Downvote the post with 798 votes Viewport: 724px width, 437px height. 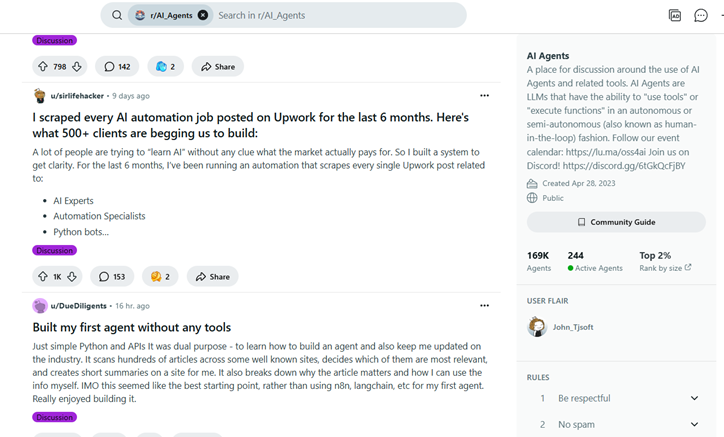point(77,67)
